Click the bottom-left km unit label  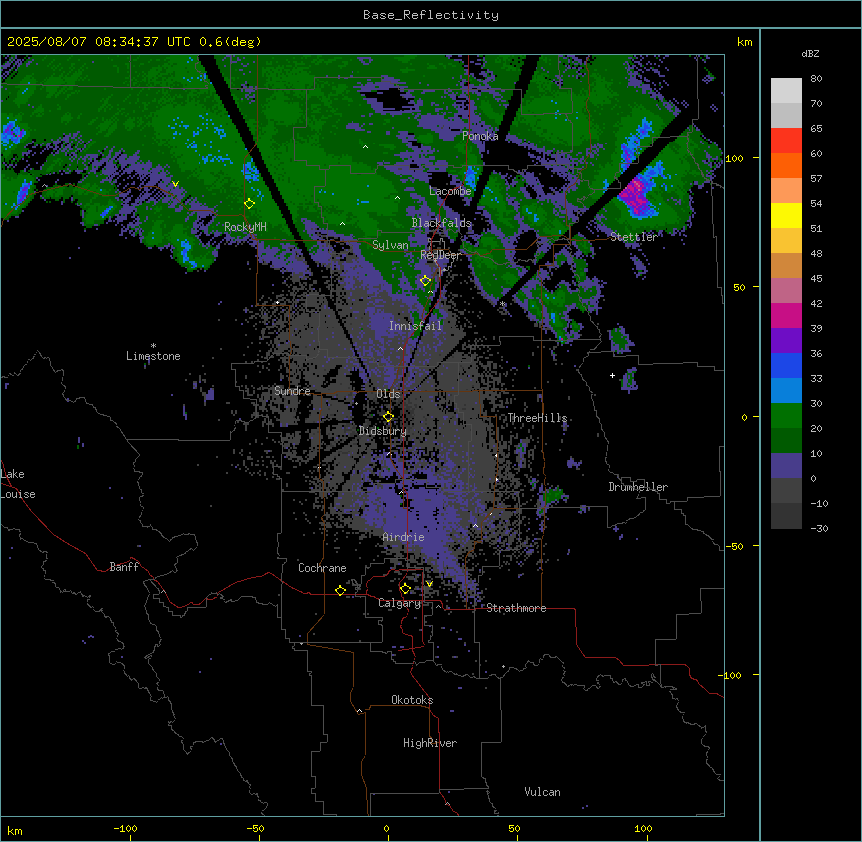tap(15, 831)
